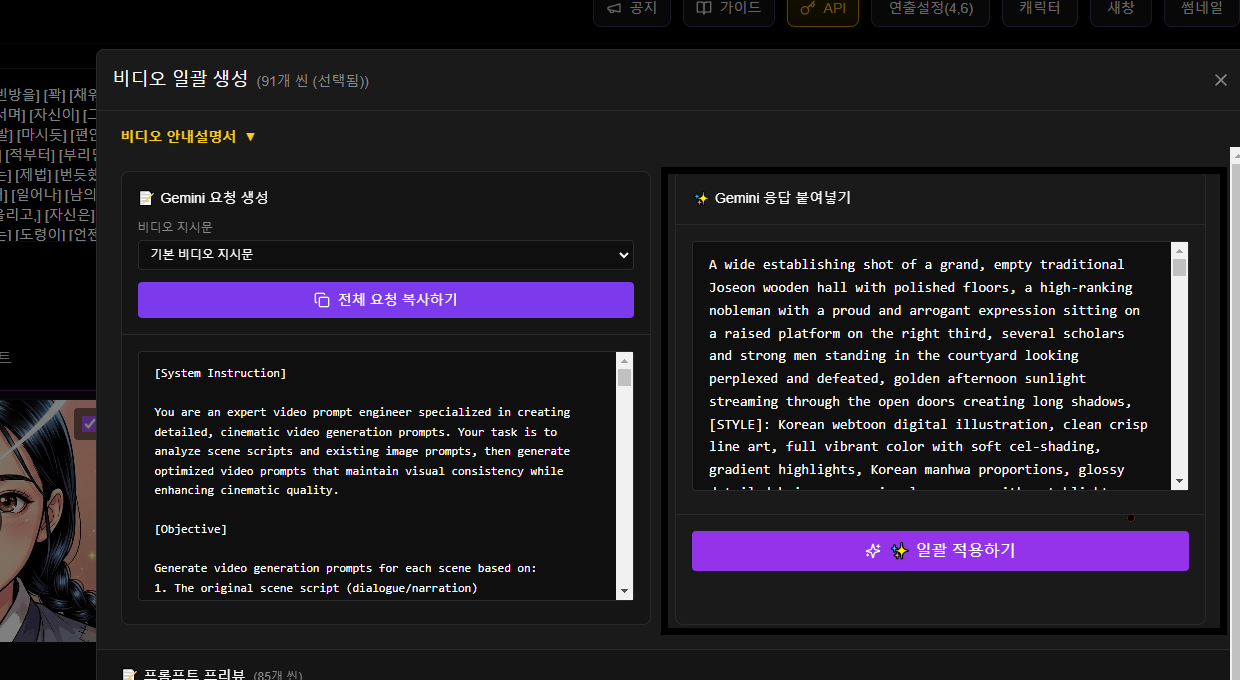Click the megaphone icon on 공지 button

[x=612, y=8]
